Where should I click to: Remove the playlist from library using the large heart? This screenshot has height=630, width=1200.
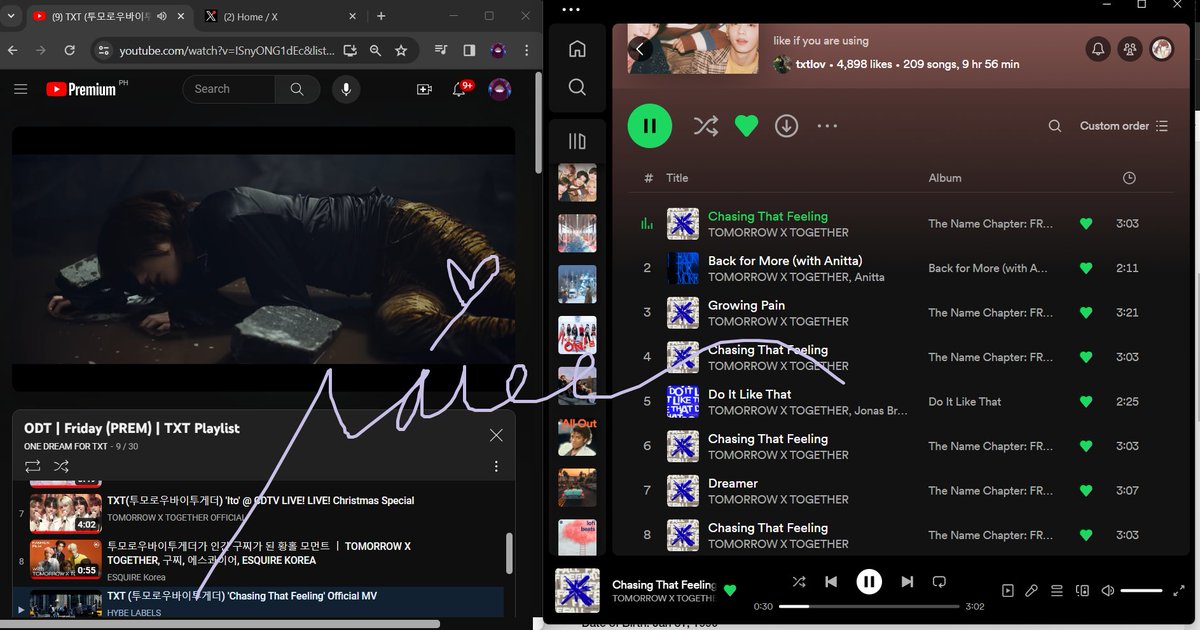[x=746, y=126]
